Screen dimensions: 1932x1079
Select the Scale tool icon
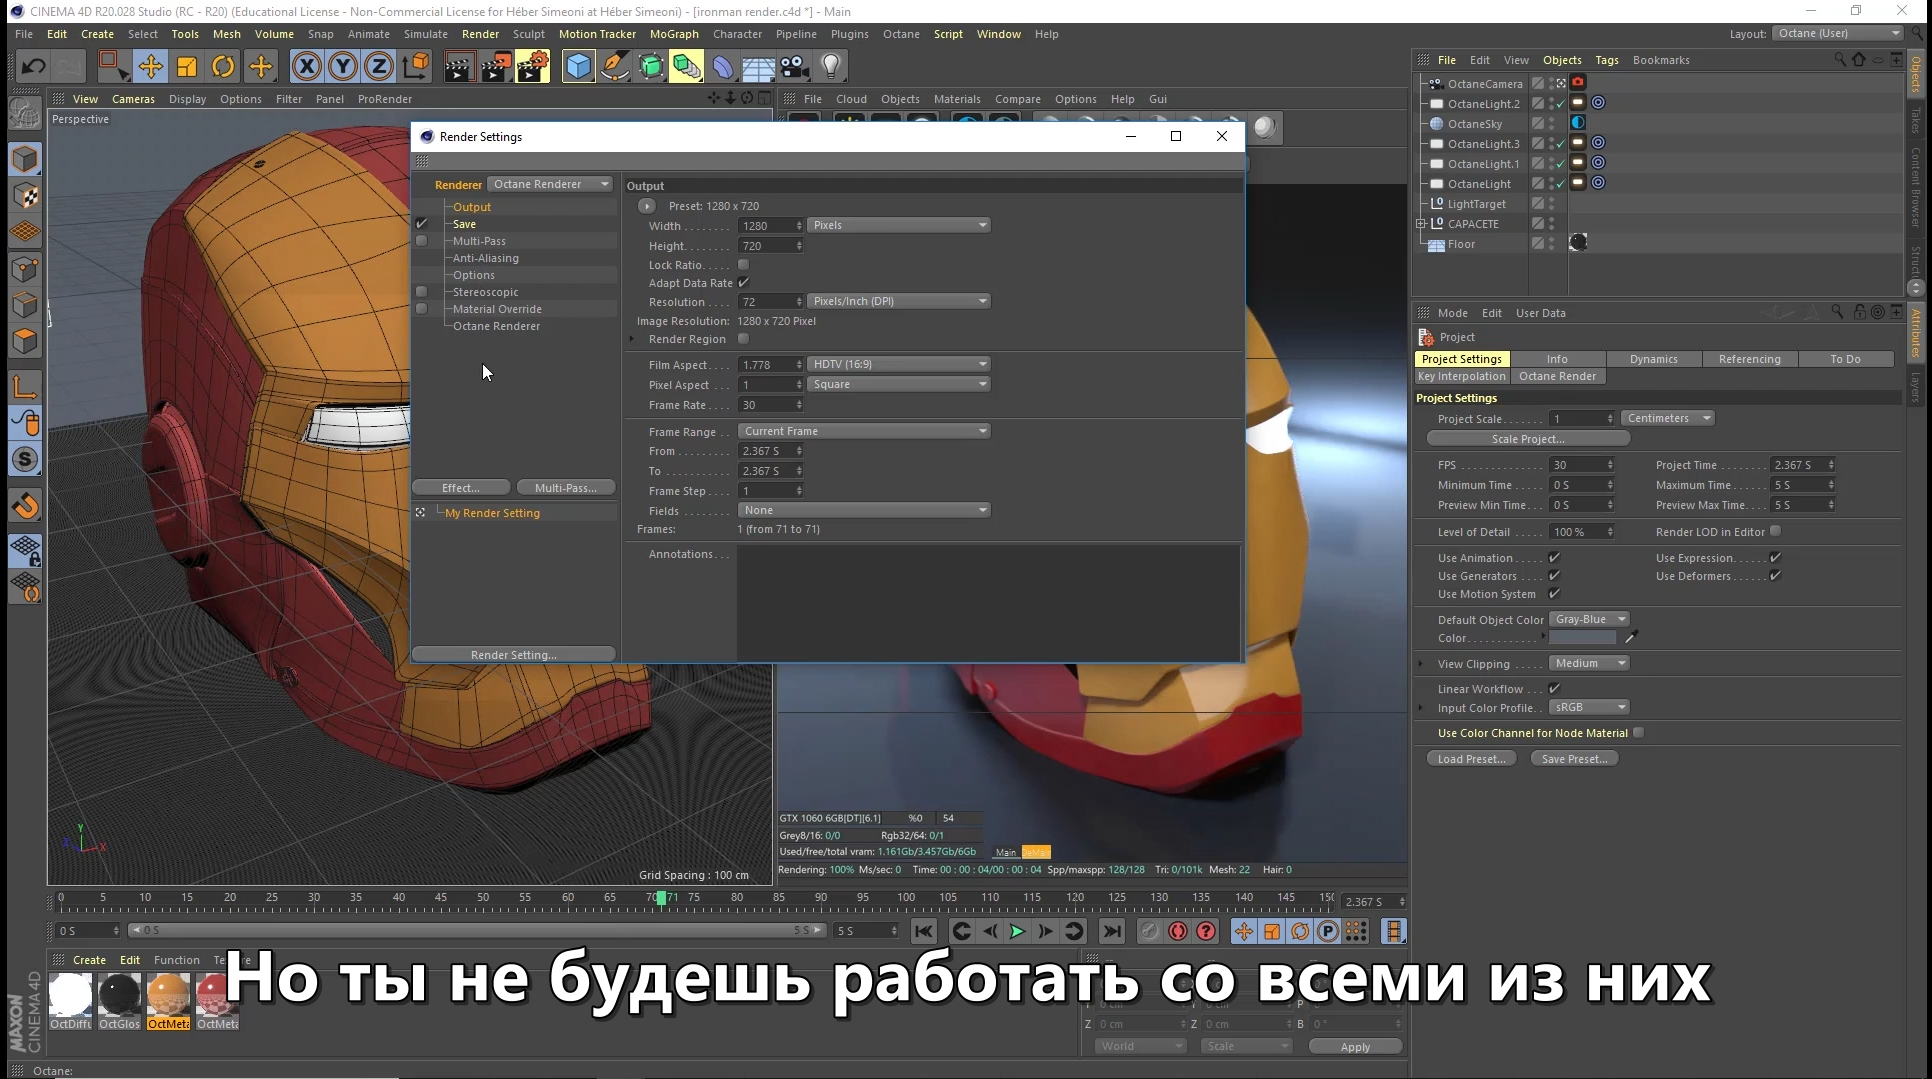coord(187,67)
